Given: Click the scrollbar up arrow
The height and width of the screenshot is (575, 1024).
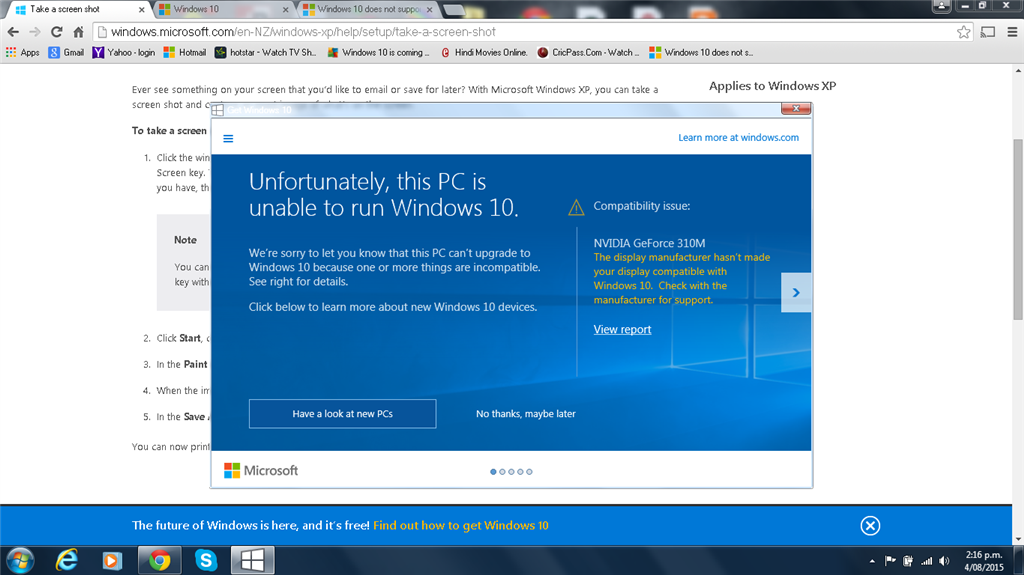Looking at the screenshot, I should click(x=1018, y=70).
